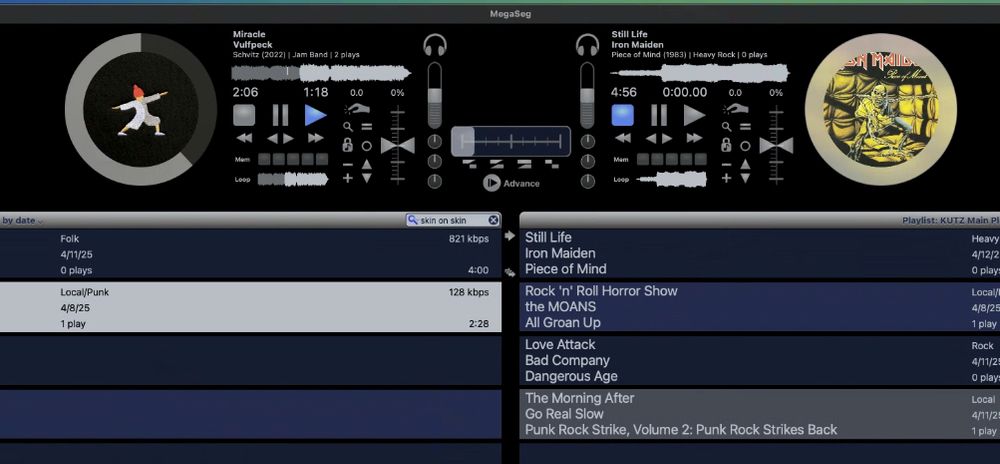Click the bowtie pitch slider on the Miracle deck
The height and width of the screenshot is (464, 1000).
397,145
